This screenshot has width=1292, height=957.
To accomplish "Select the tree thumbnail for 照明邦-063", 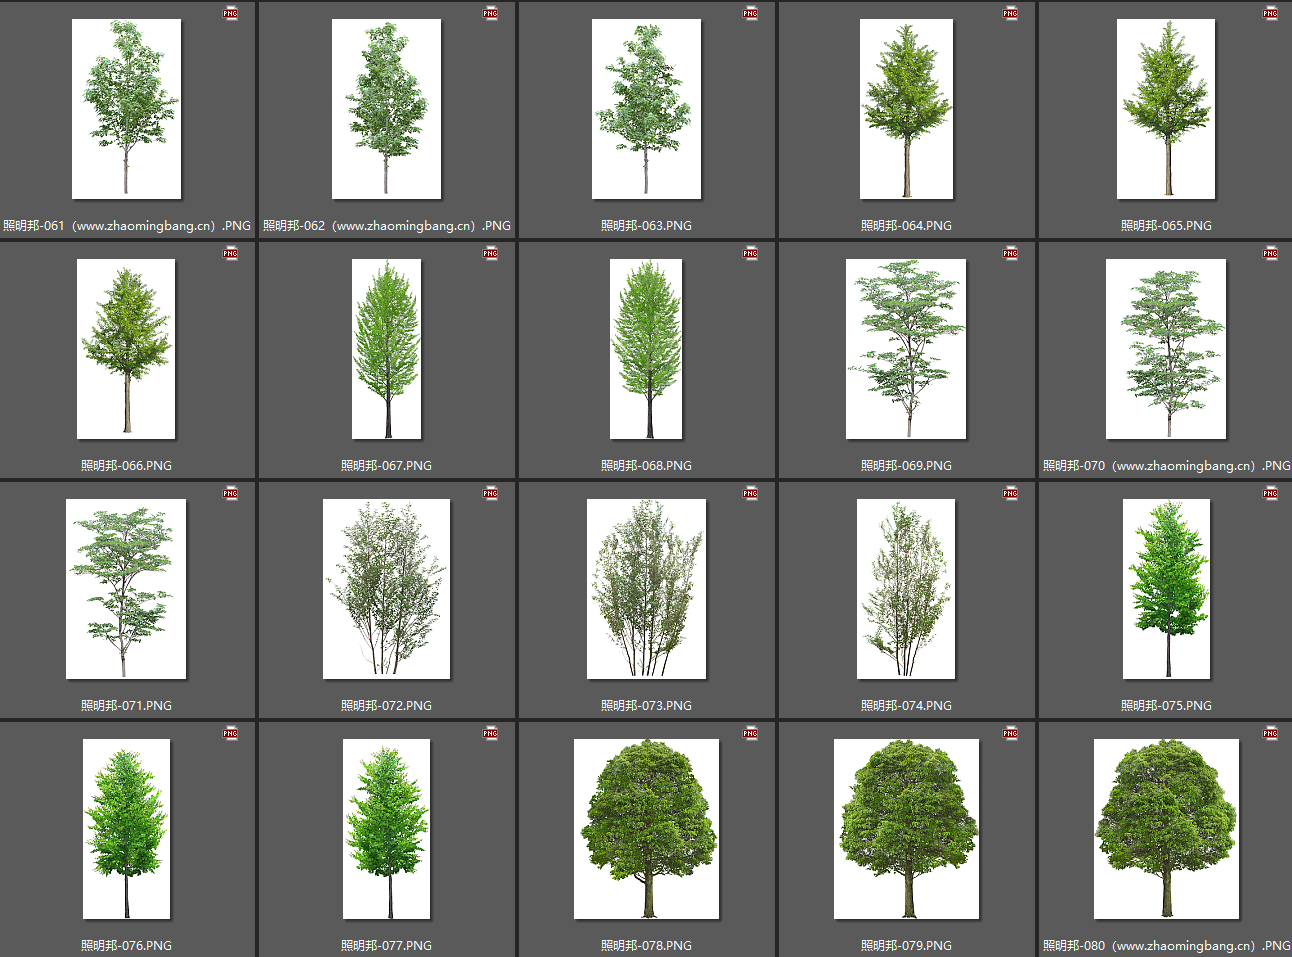I will point(646,109).
